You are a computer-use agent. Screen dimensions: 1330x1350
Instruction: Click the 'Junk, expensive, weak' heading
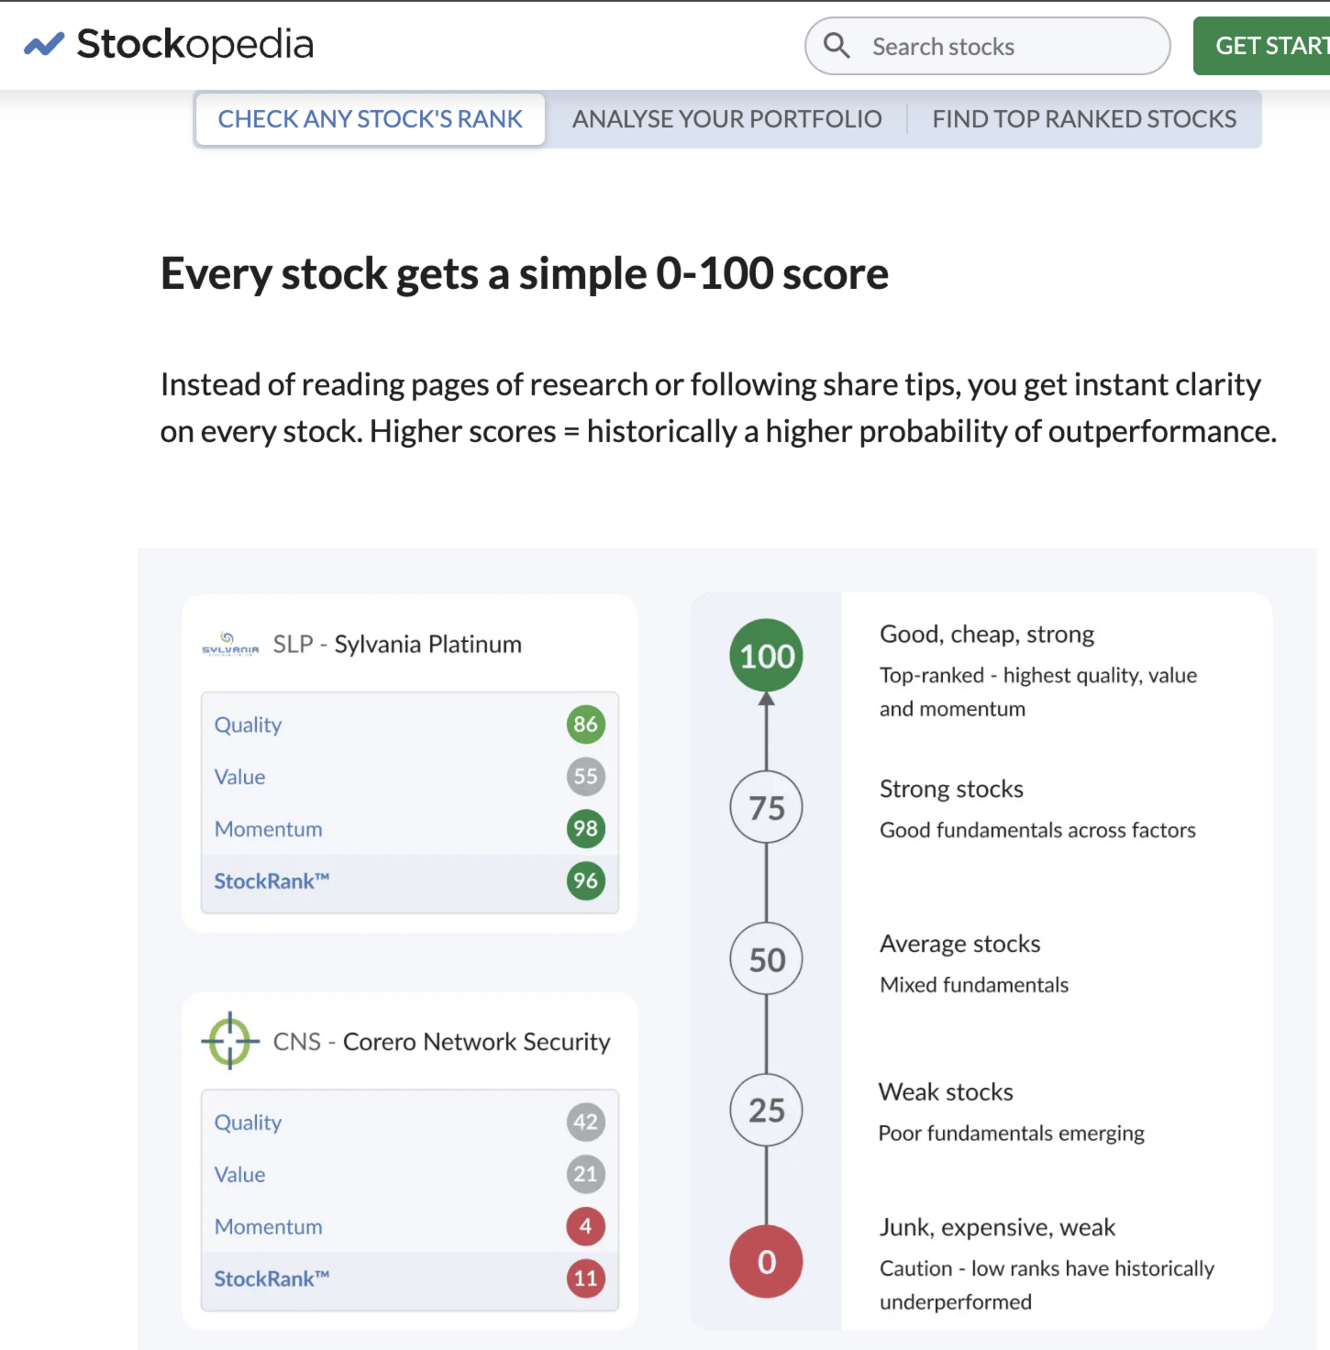pyautogui.click(x=997, y=1228)
